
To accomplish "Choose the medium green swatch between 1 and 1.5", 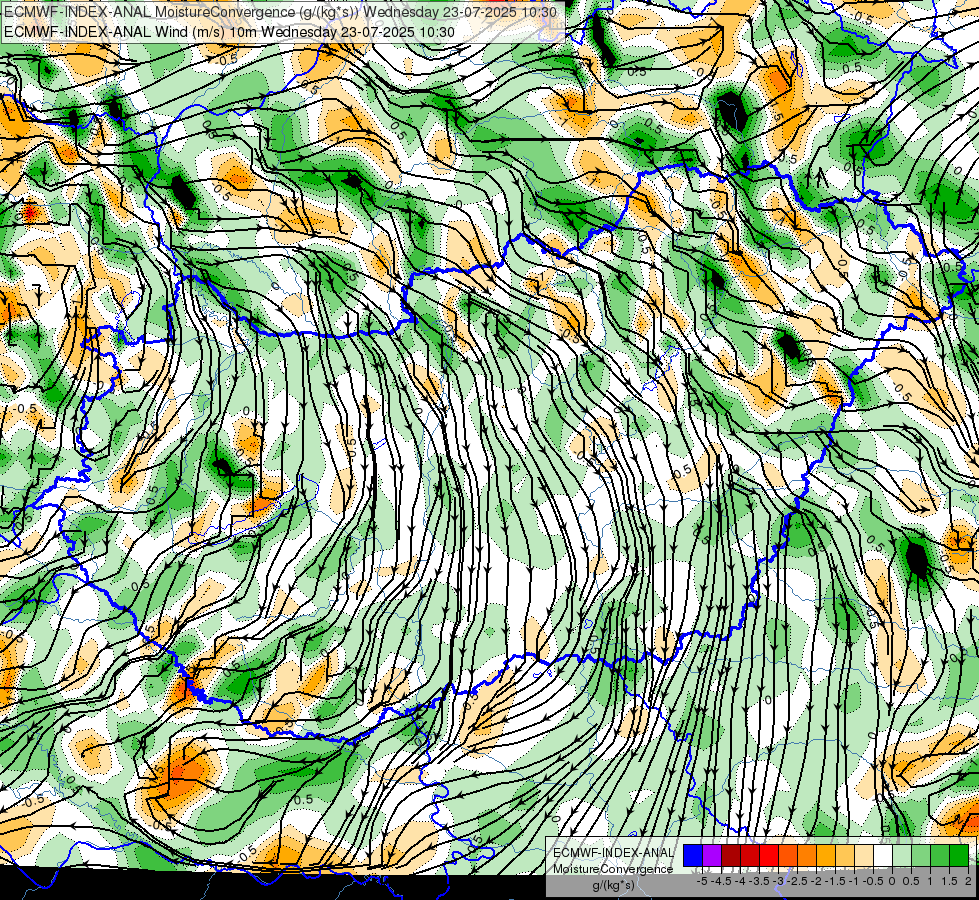I will coord(940,856).
